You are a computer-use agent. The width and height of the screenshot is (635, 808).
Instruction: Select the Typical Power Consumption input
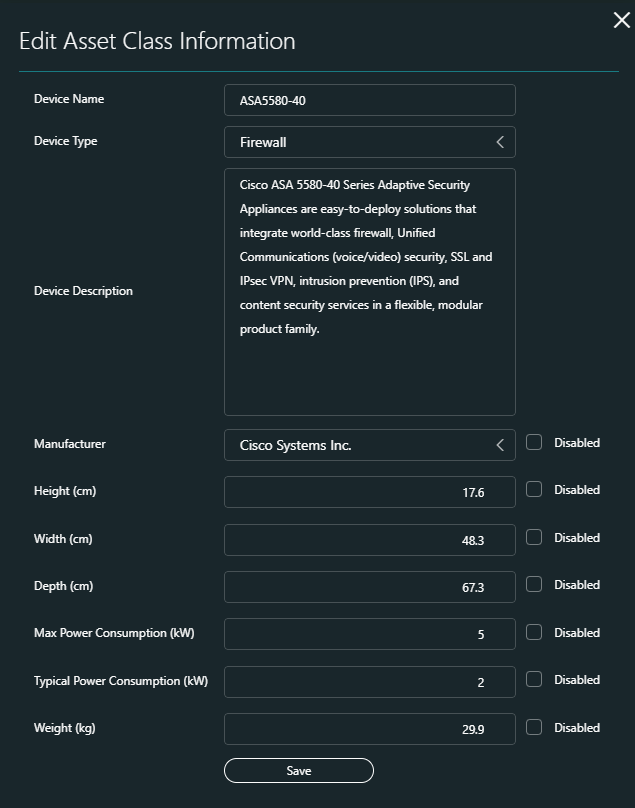(x=370, y=680)
